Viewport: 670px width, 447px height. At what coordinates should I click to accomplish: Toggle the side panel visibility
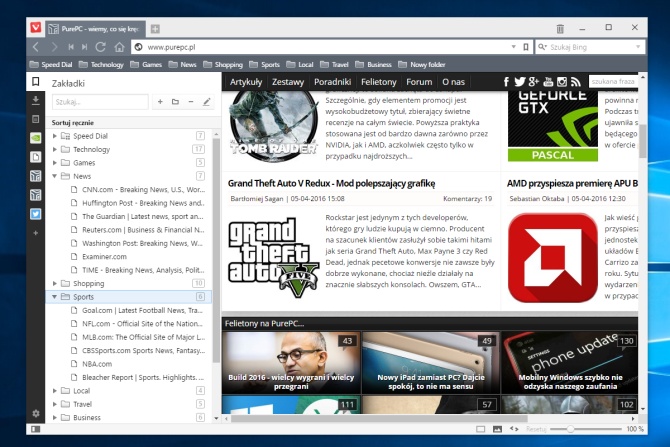(x=36, y=429)
